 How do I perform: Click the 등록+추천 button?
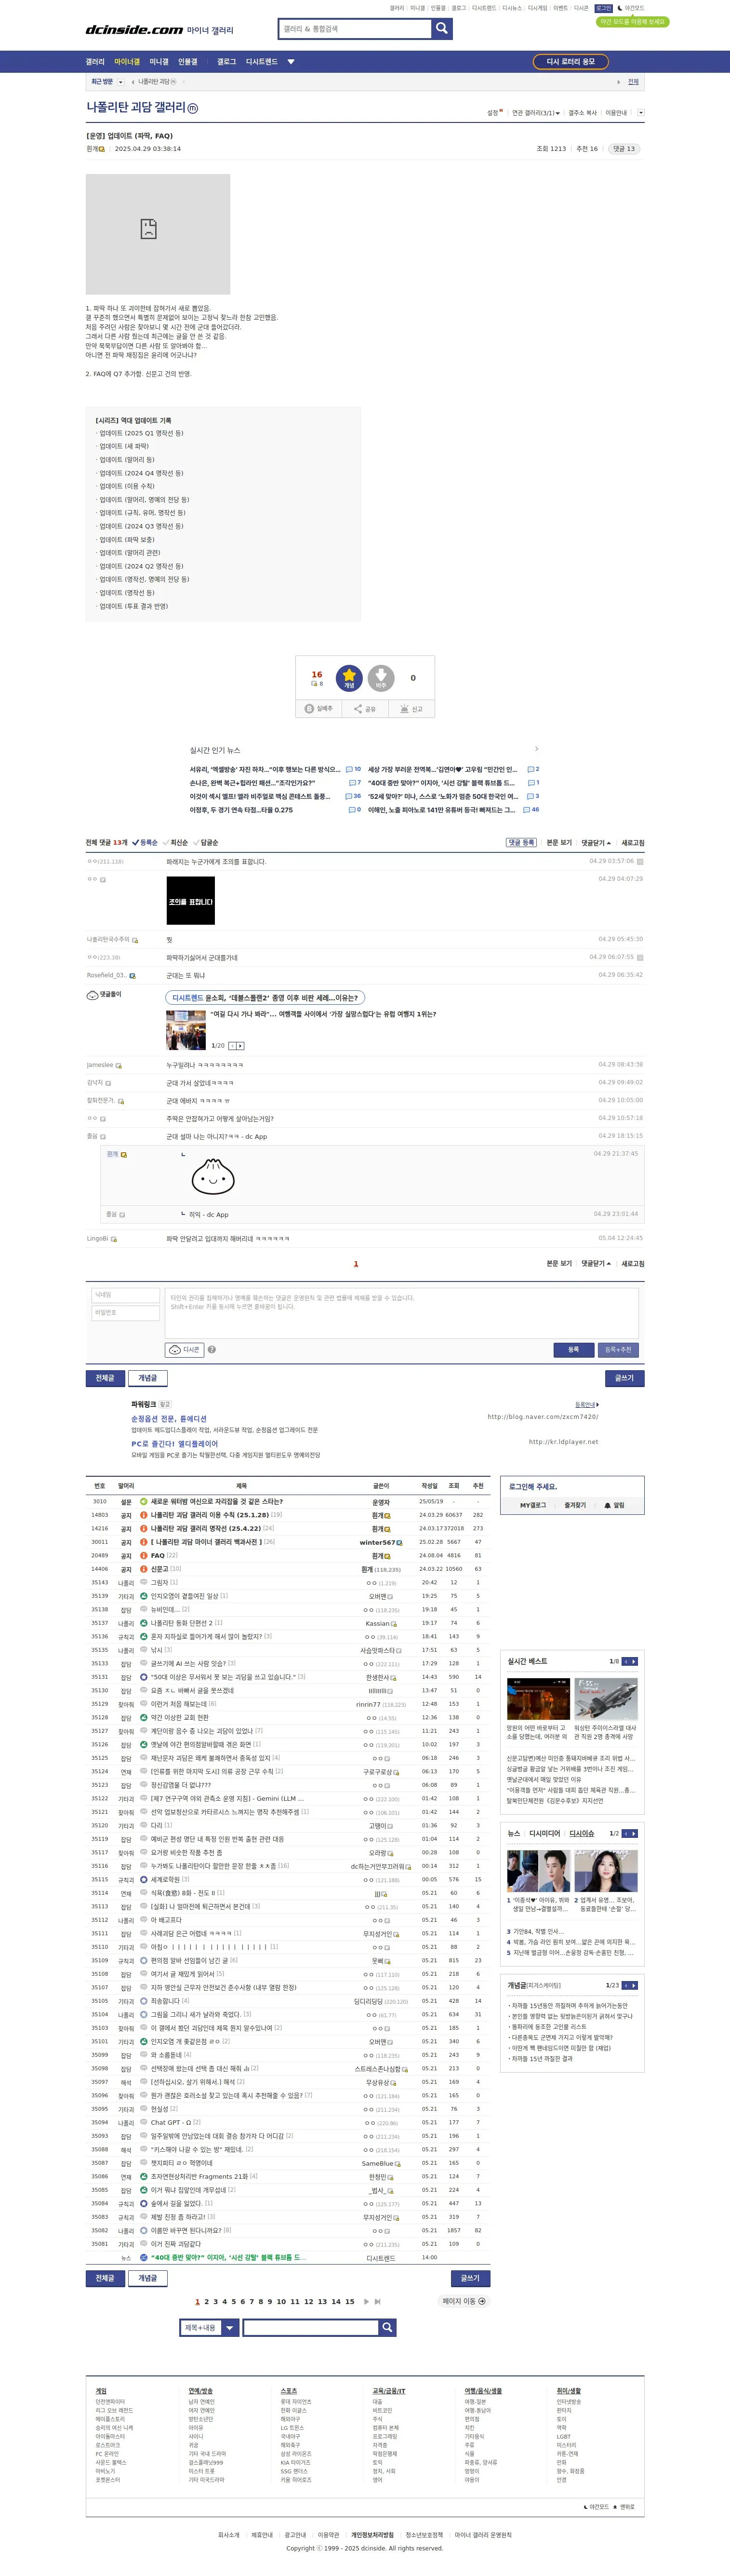click(618, 1350)
